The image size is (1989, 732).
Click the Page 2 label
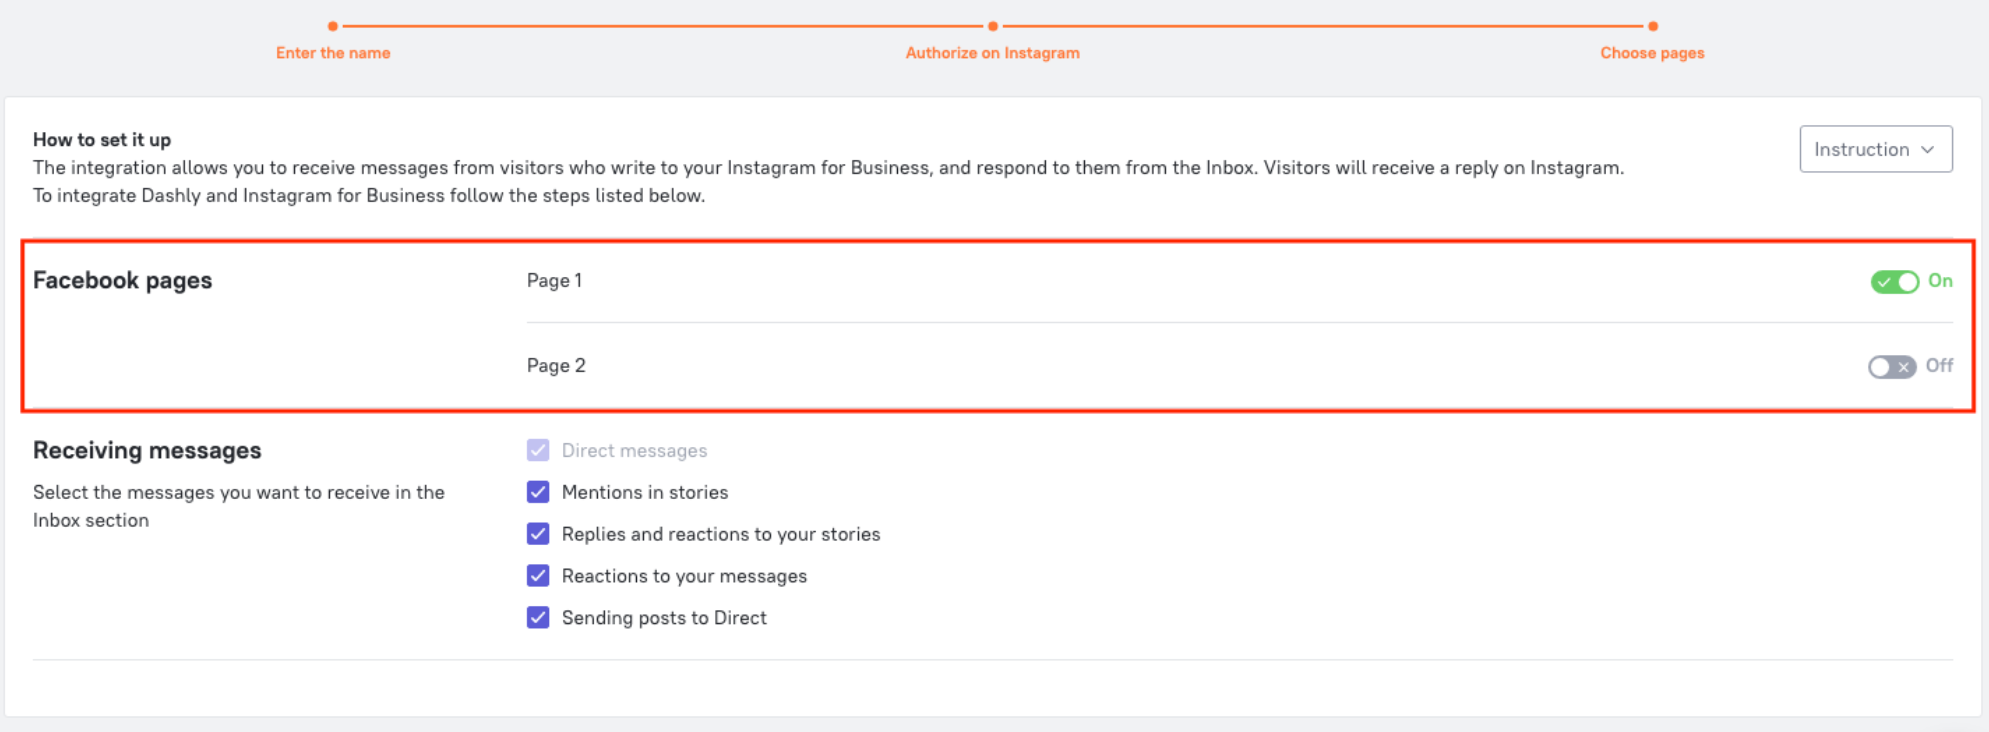pyautogui.click(x=556, y=366)
